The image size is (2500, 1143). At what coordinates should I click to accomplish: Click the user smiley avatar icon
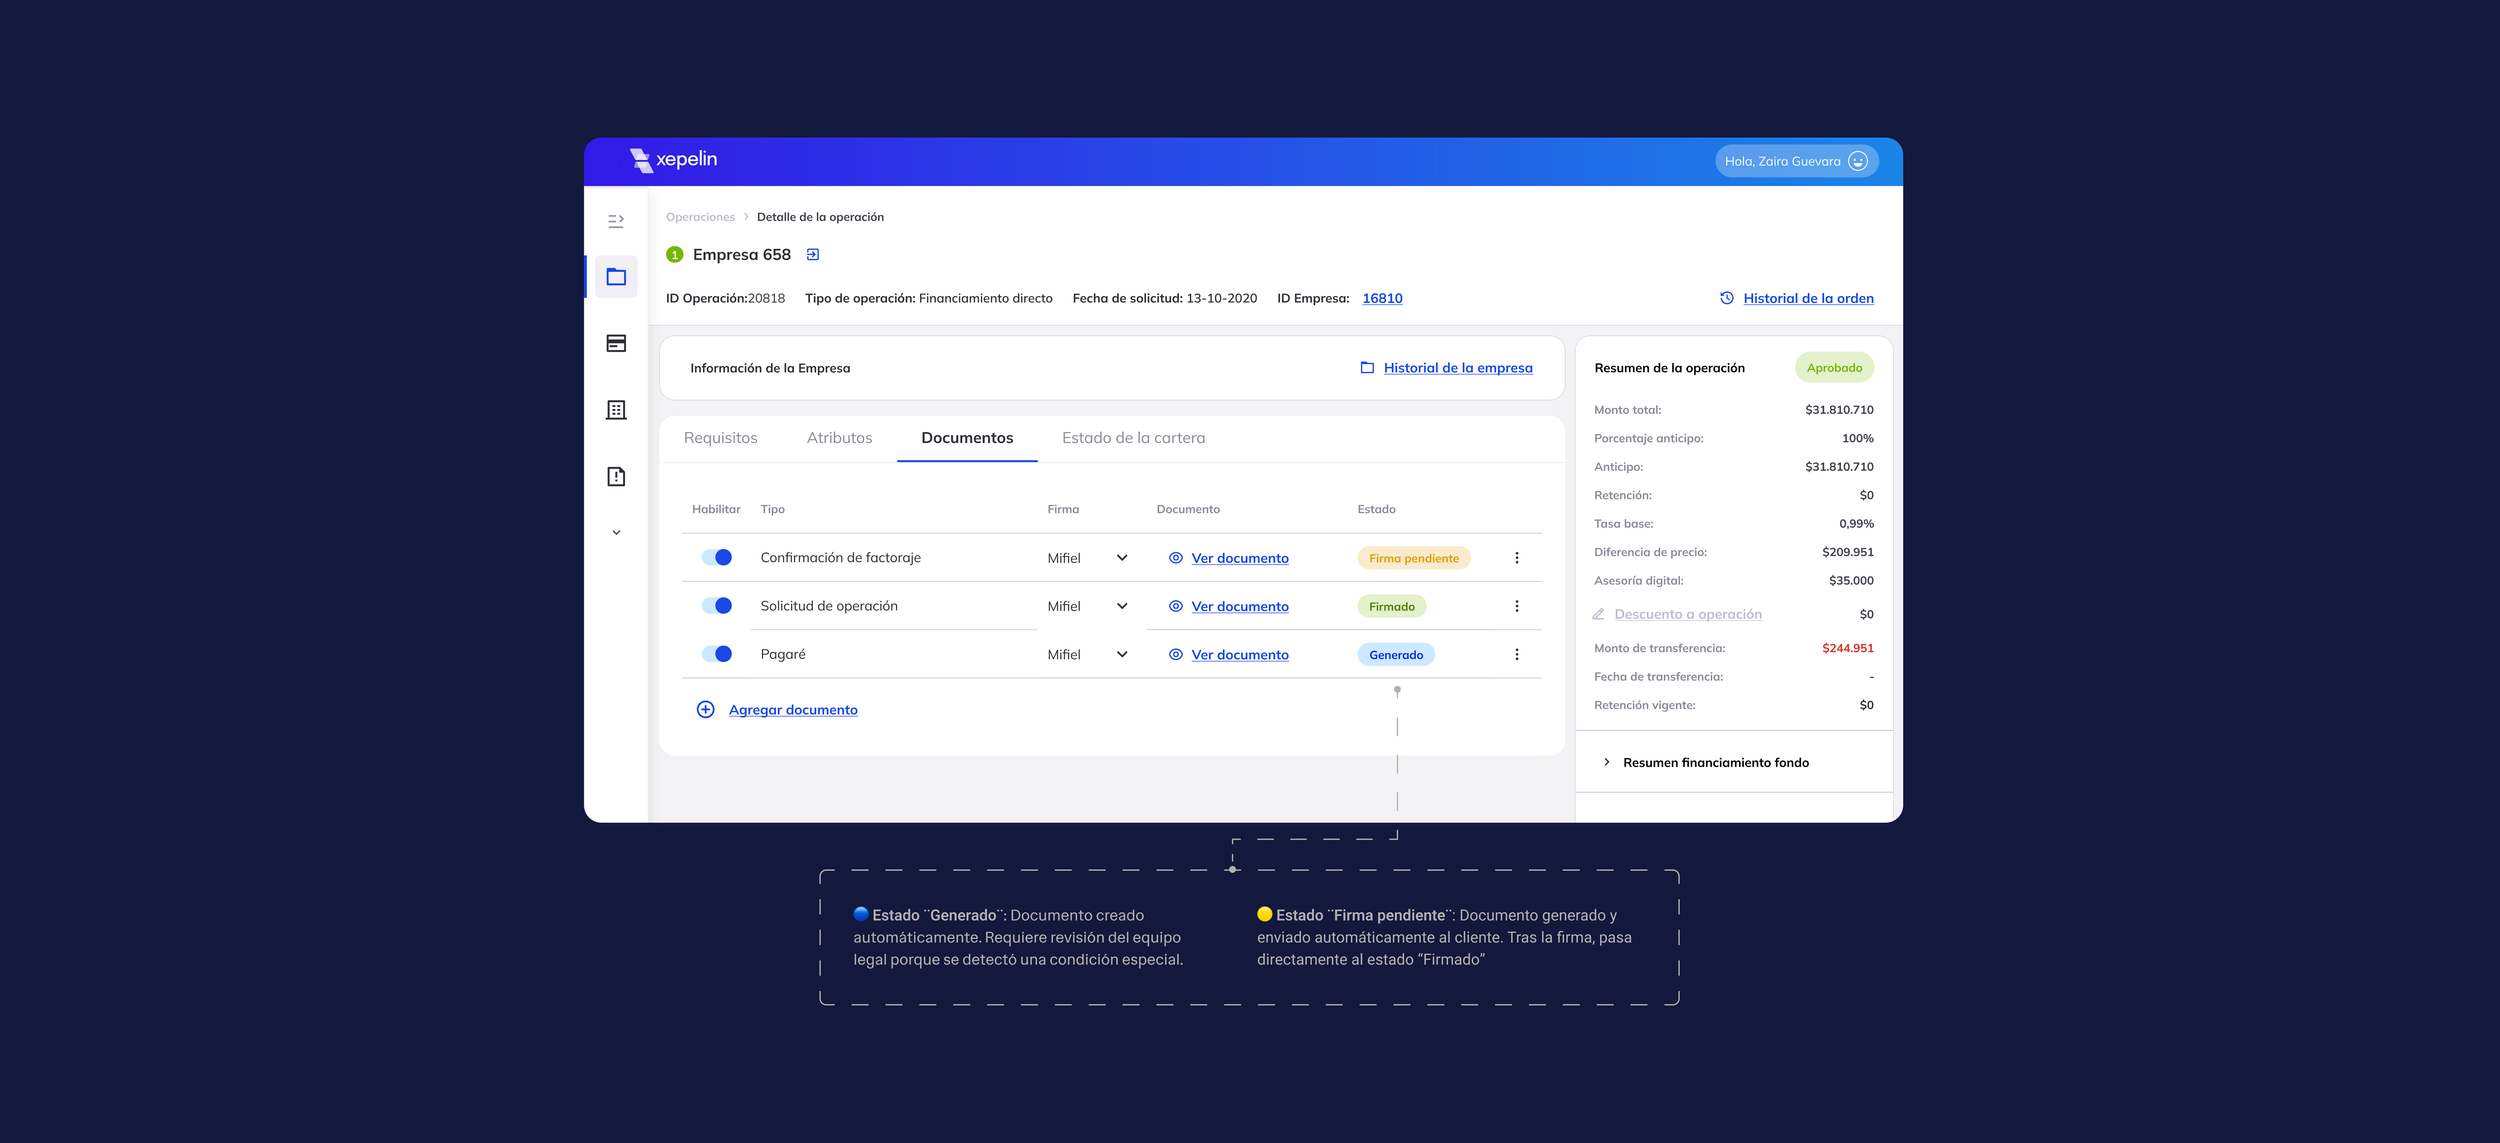tap(1858, 162)
